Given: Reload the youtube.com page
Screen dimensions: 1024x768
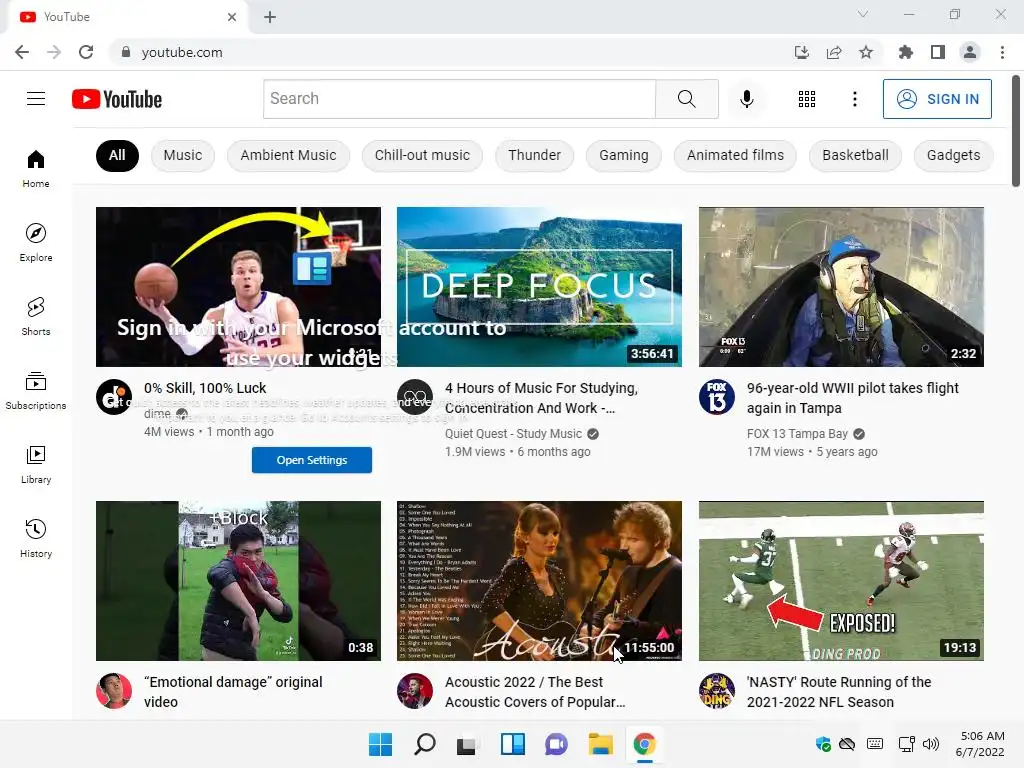Looking at the screenshot, I should pyautogui.click(x=86, y=52).
